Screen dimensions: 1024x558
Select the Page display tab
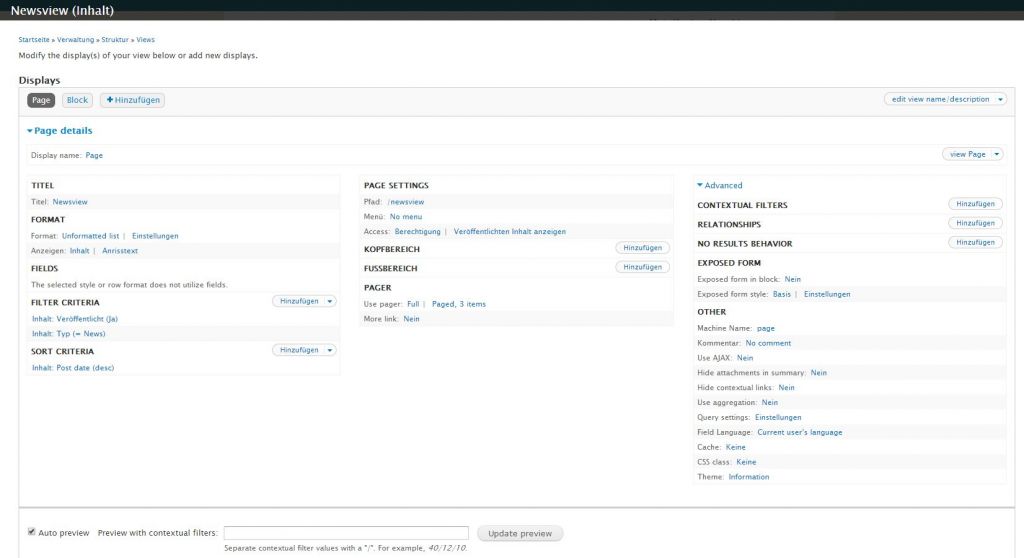pos(41,100)
